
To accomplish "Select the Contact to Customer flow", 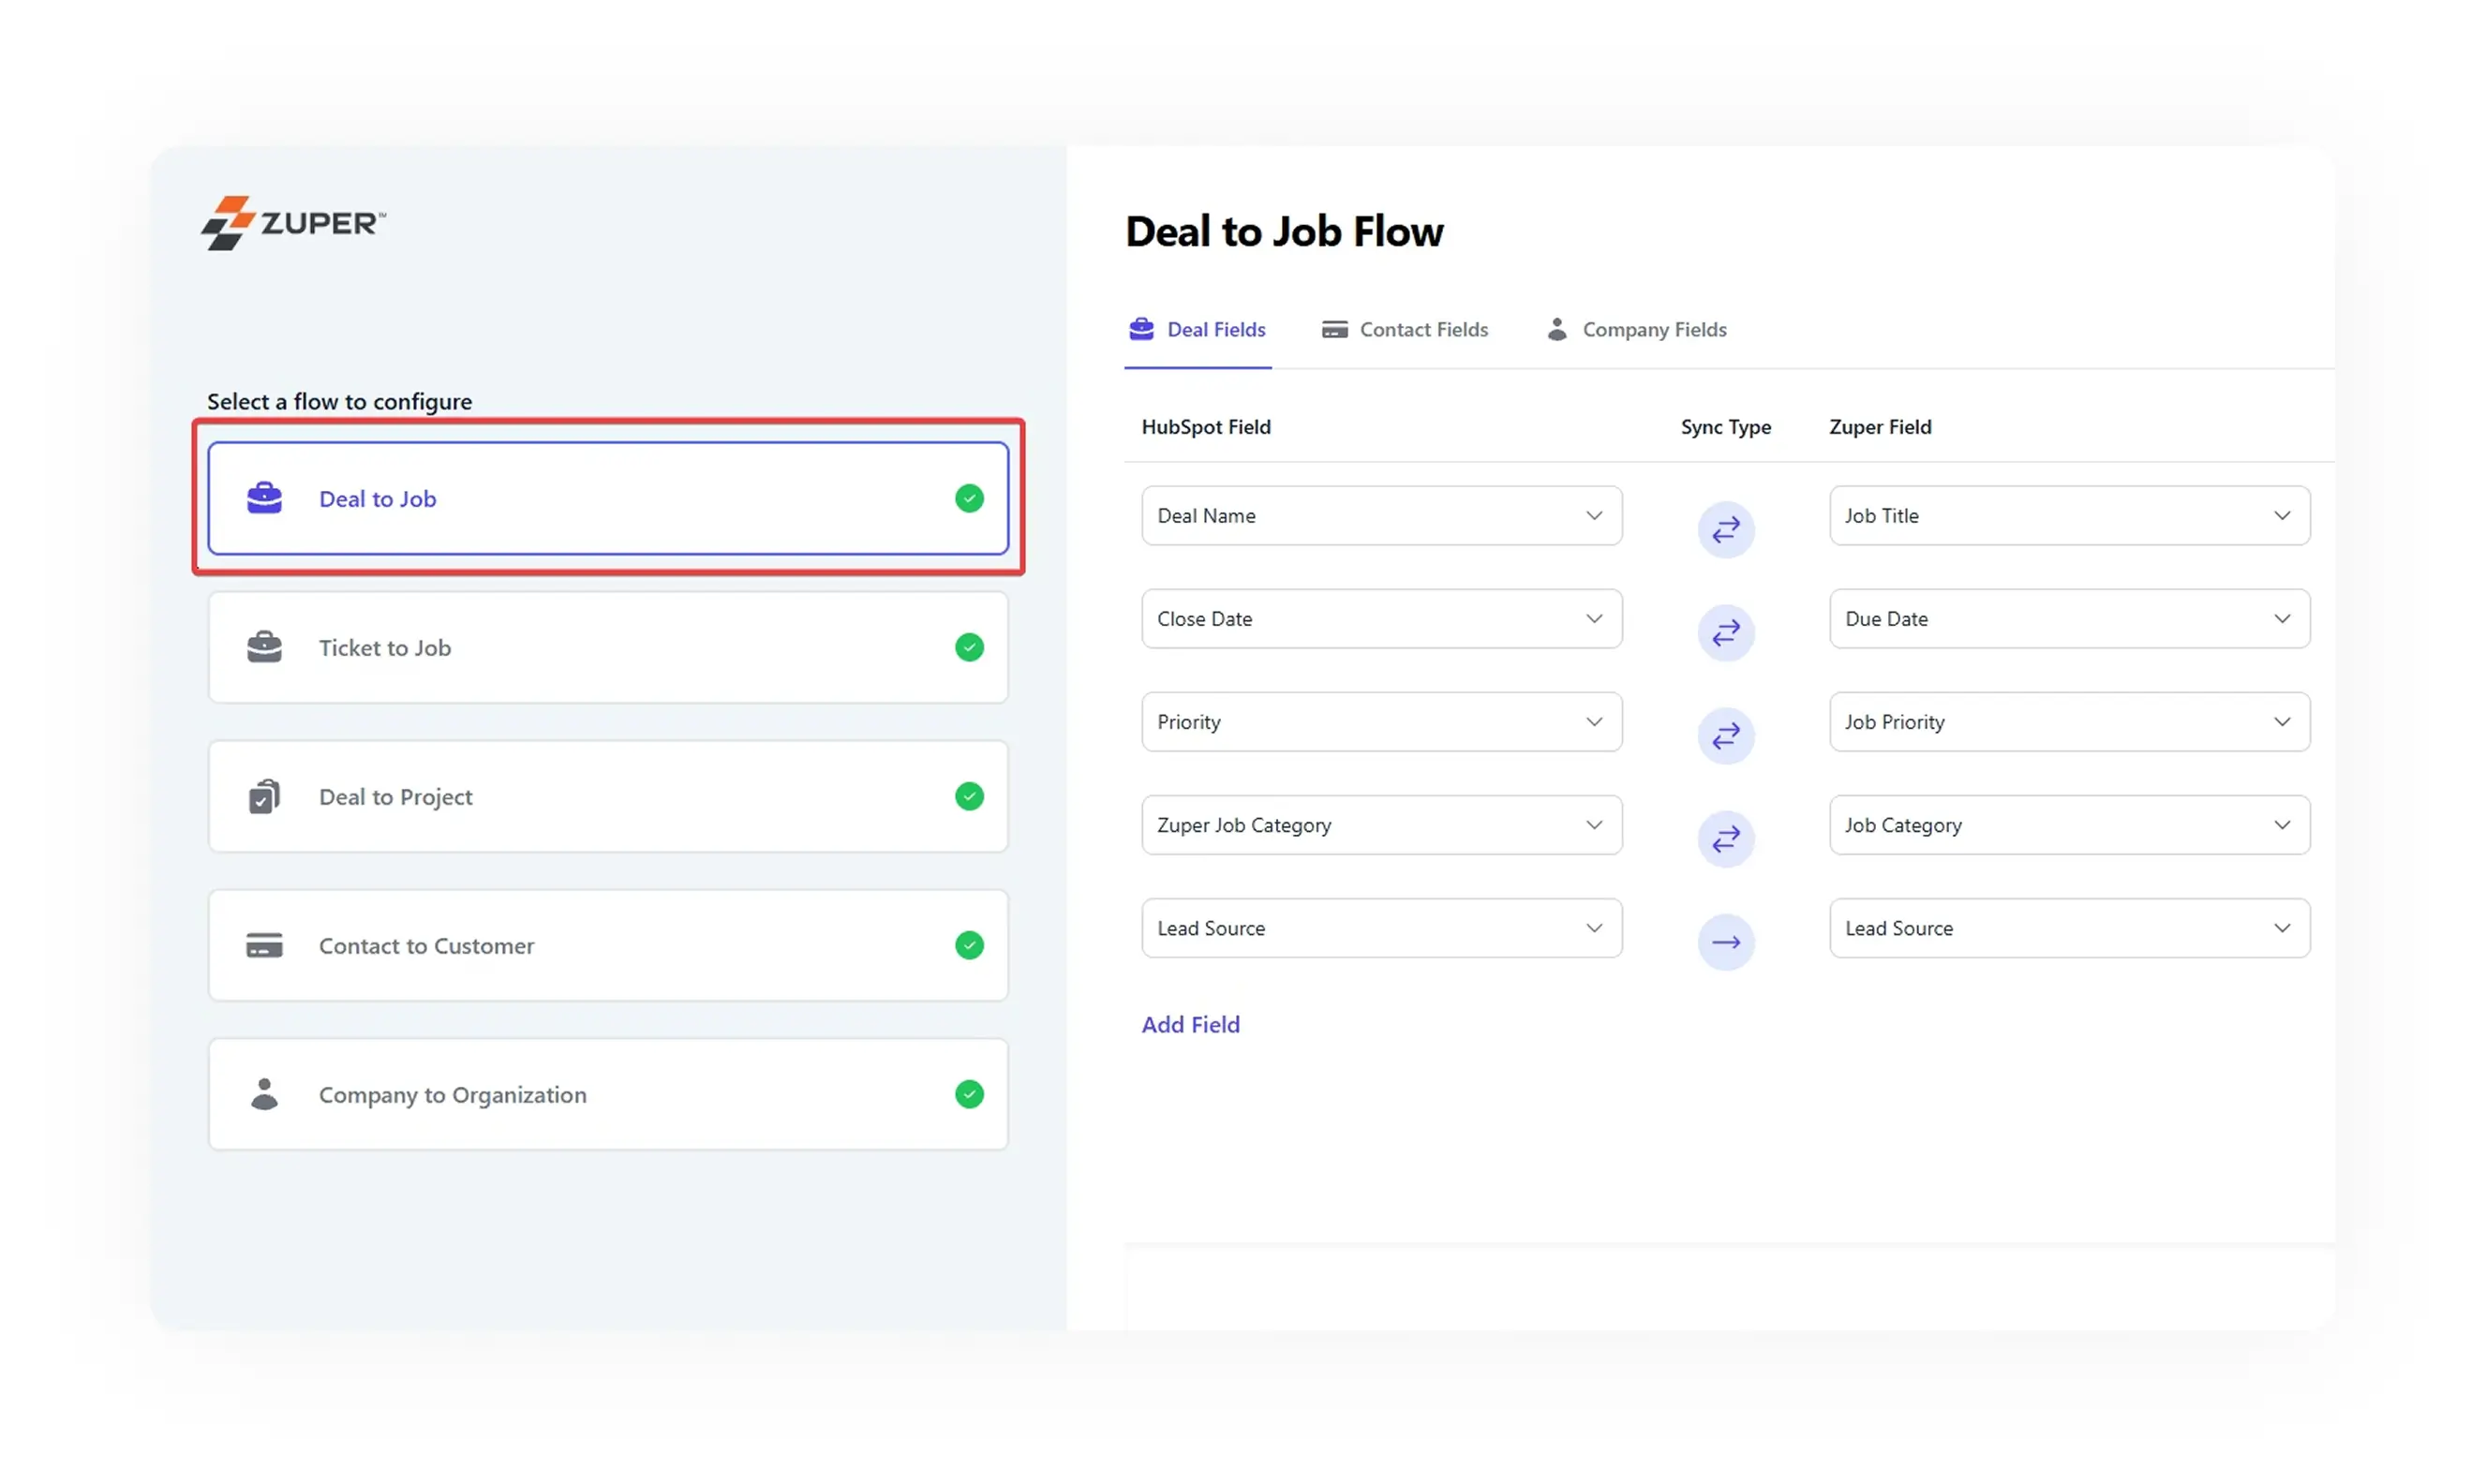I will pyautogui.click(x=608, y=945).
